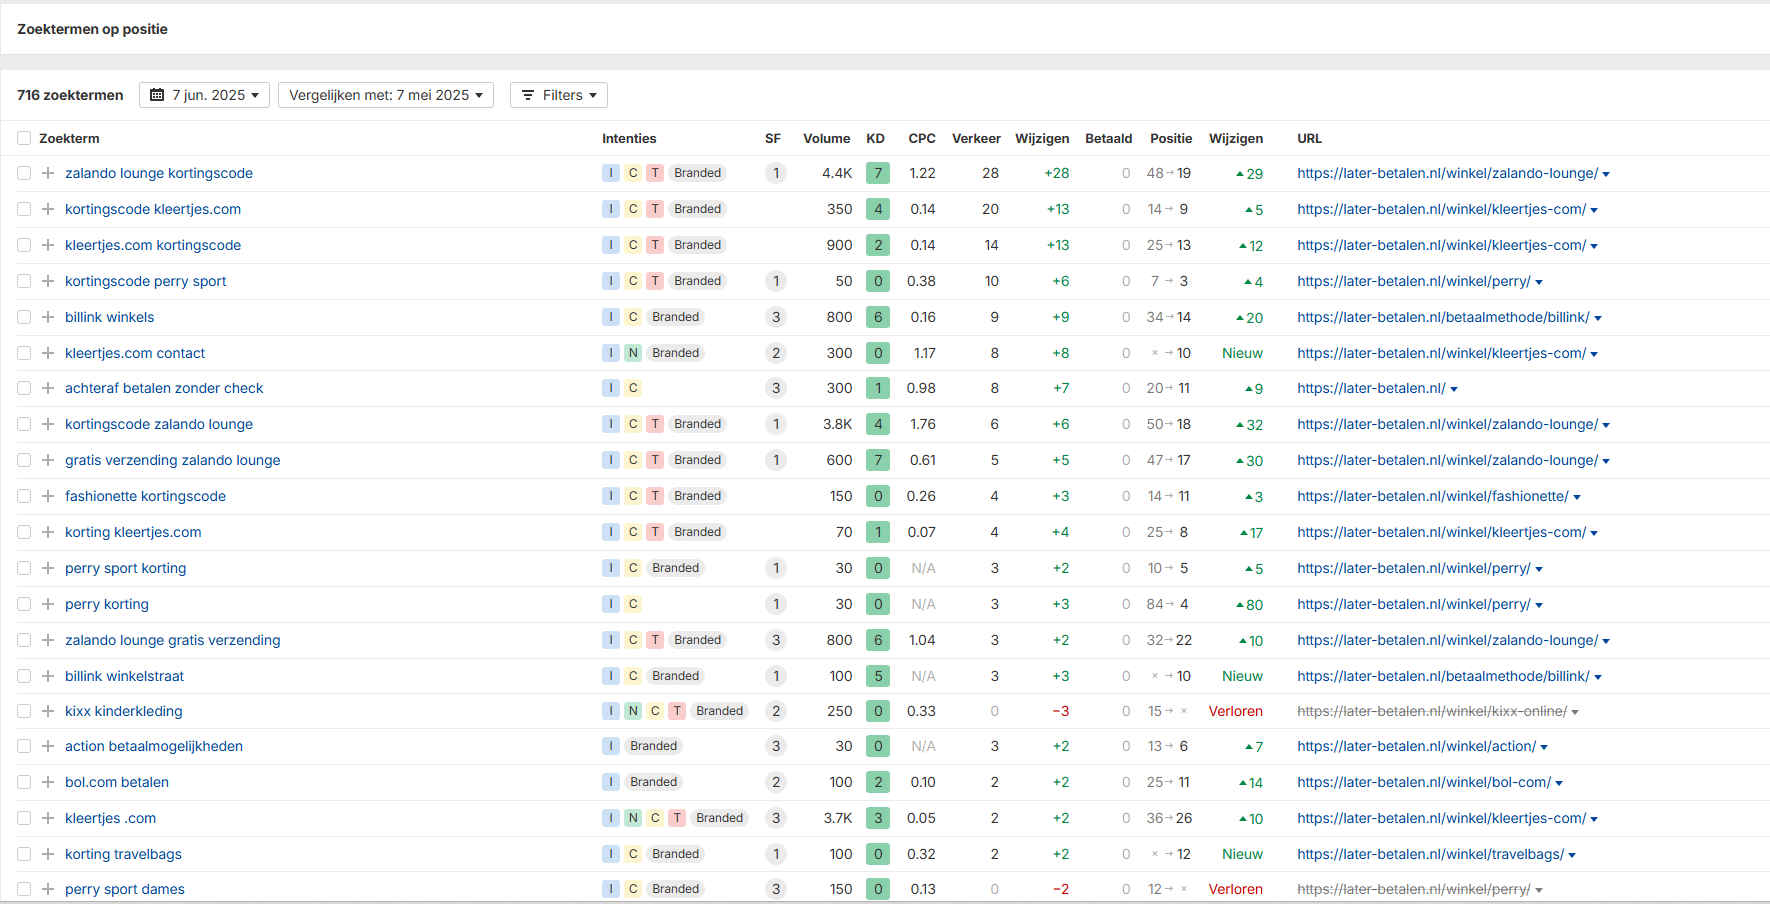Sort by Volume column header

(x=826, y=139)
